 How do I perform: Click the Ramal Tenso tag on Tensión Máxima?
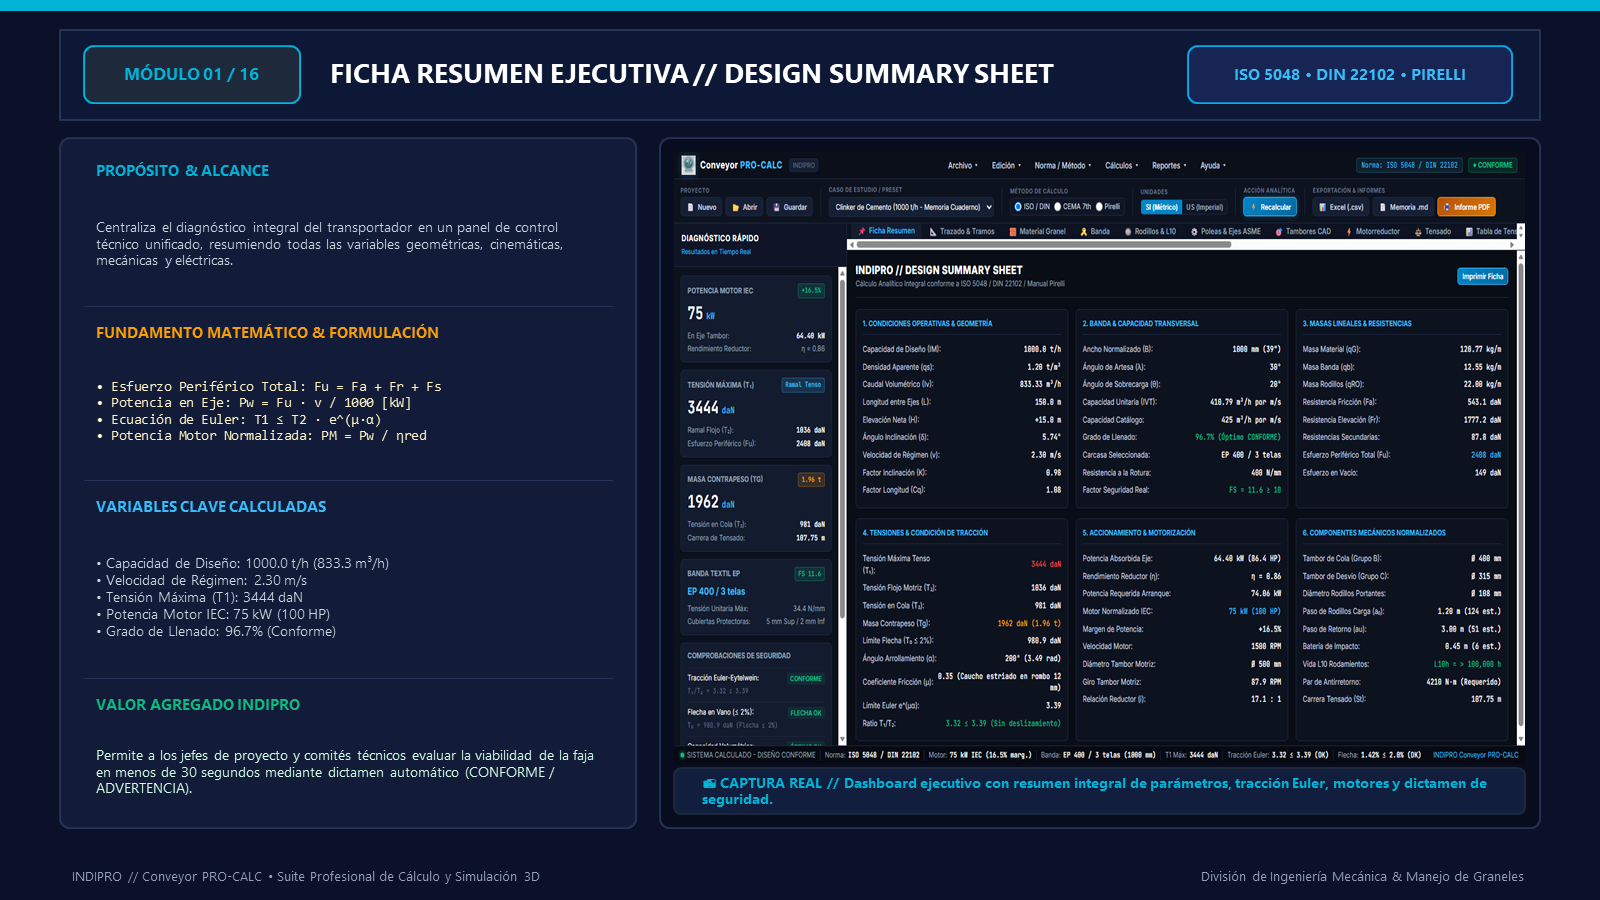(803, 385)
